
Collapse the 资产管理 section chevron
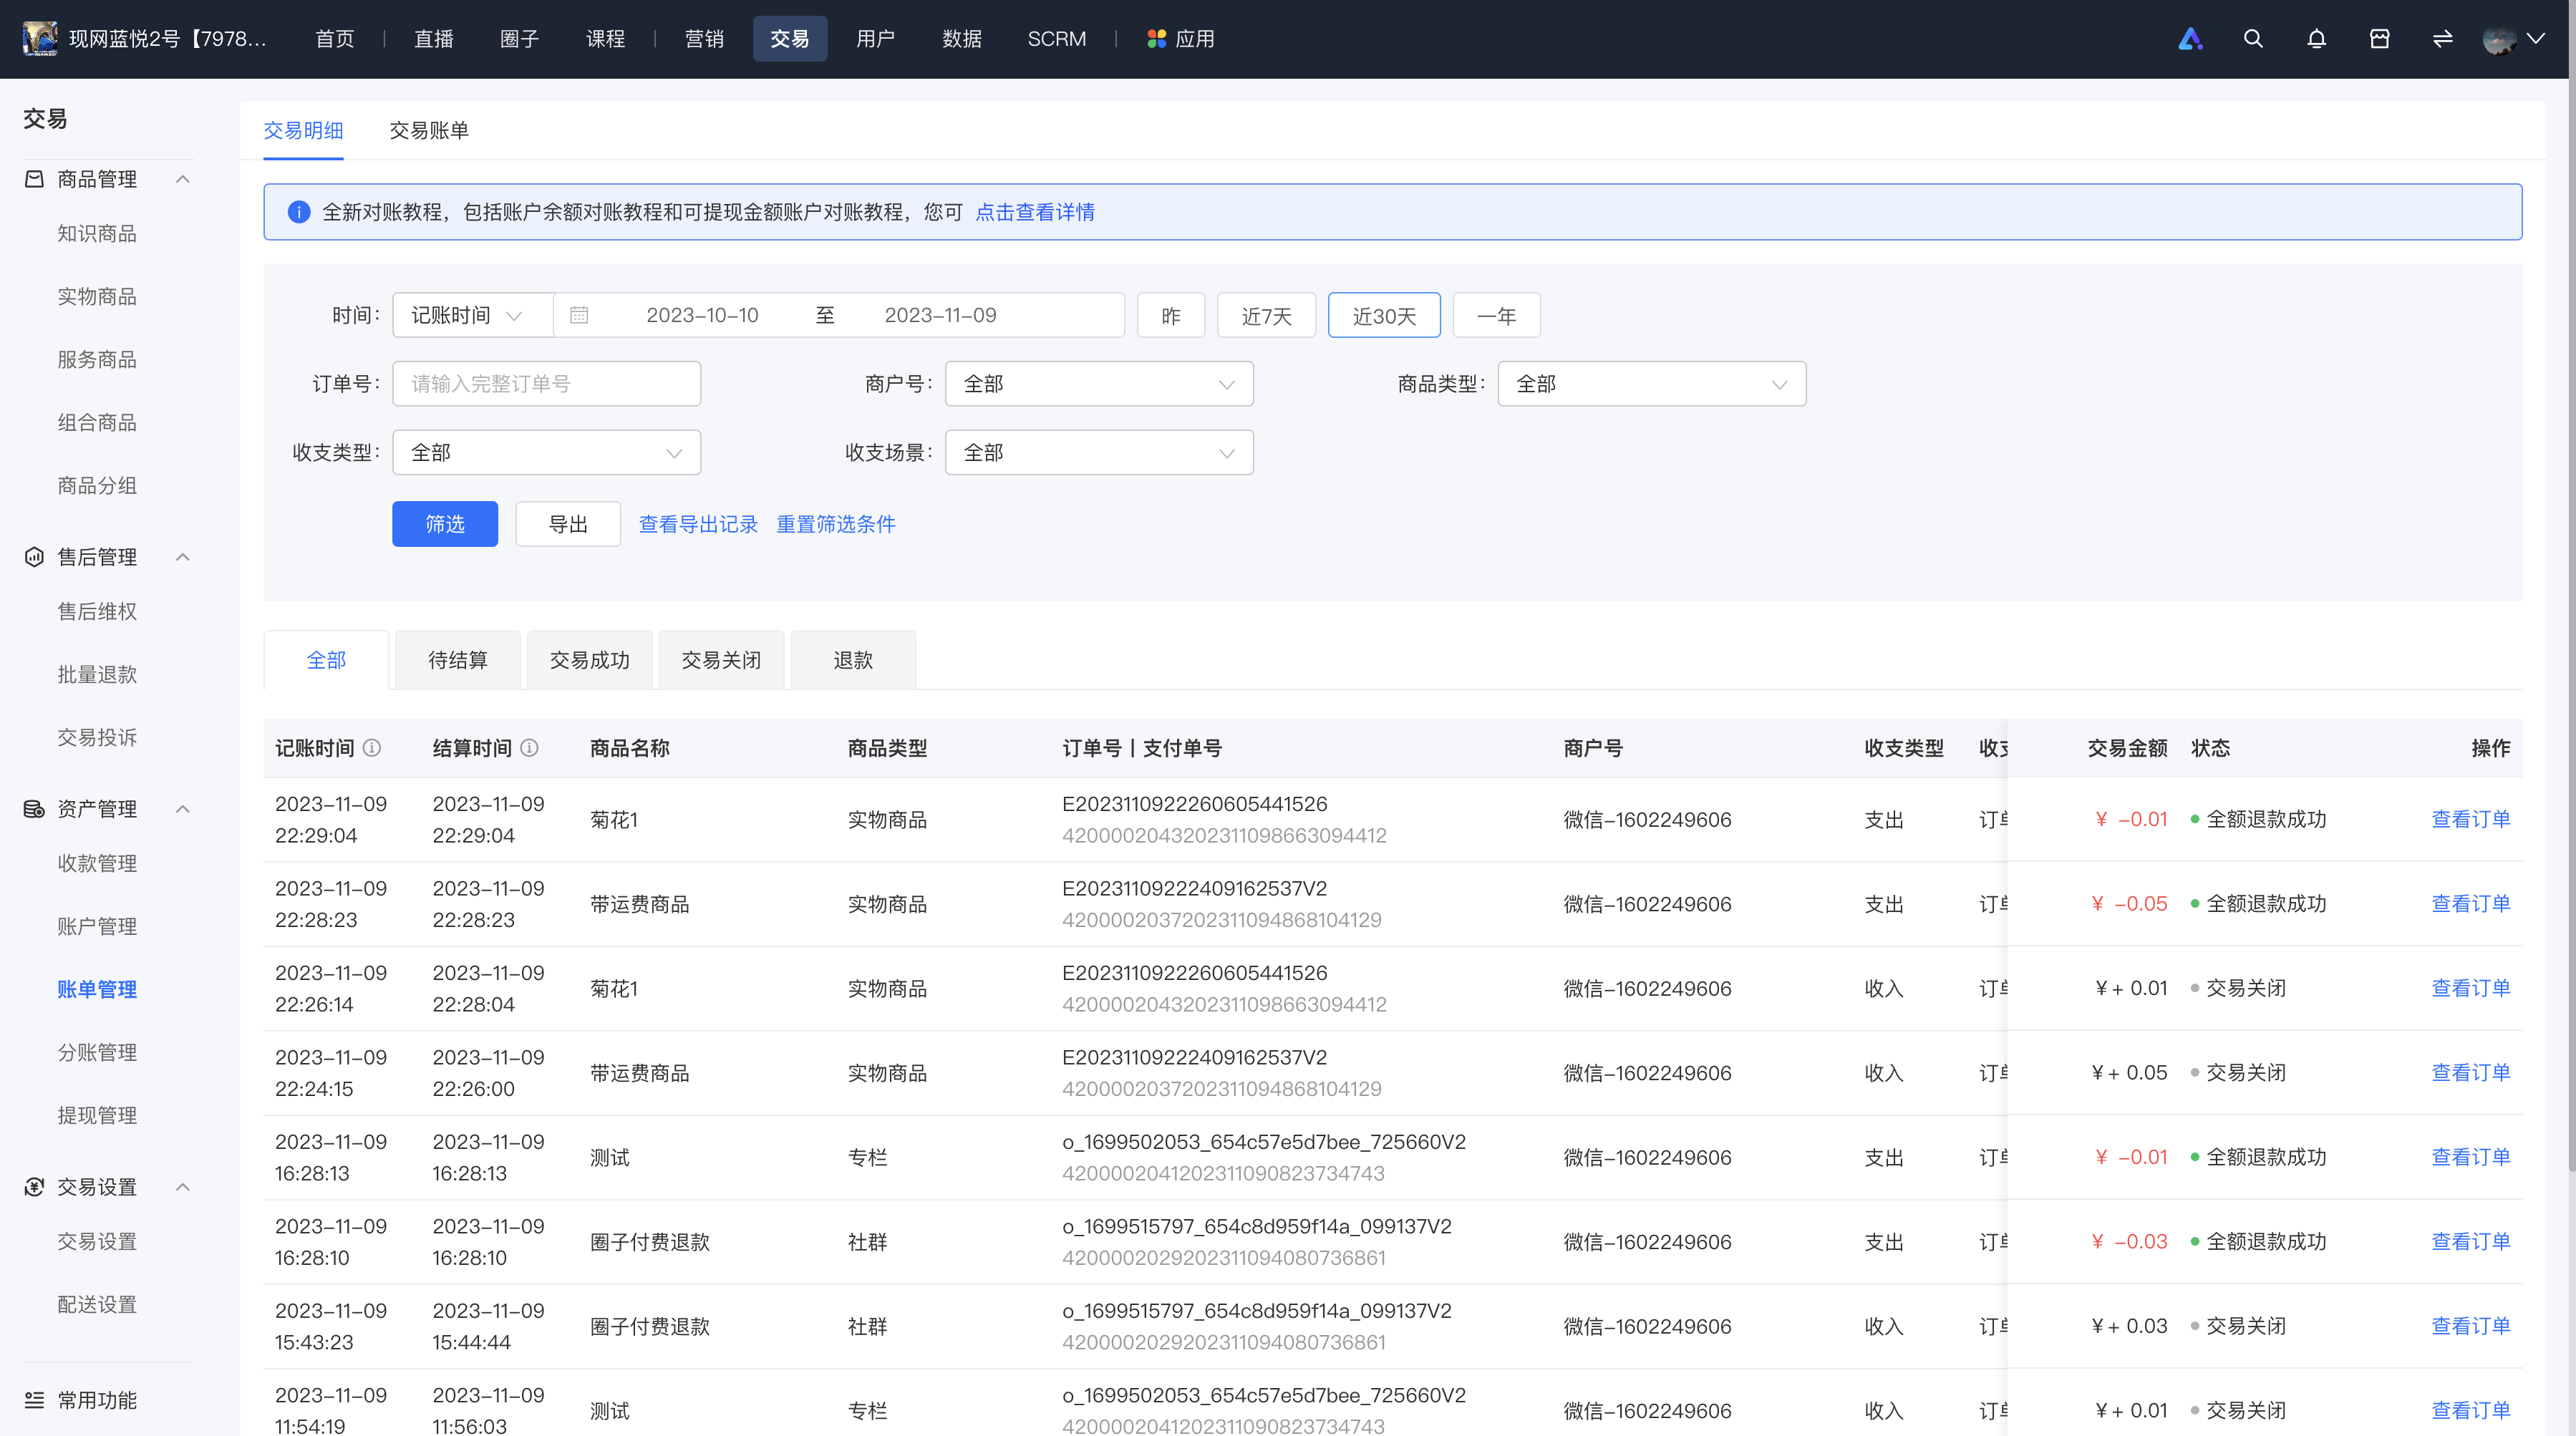click(x=183, y=809)
